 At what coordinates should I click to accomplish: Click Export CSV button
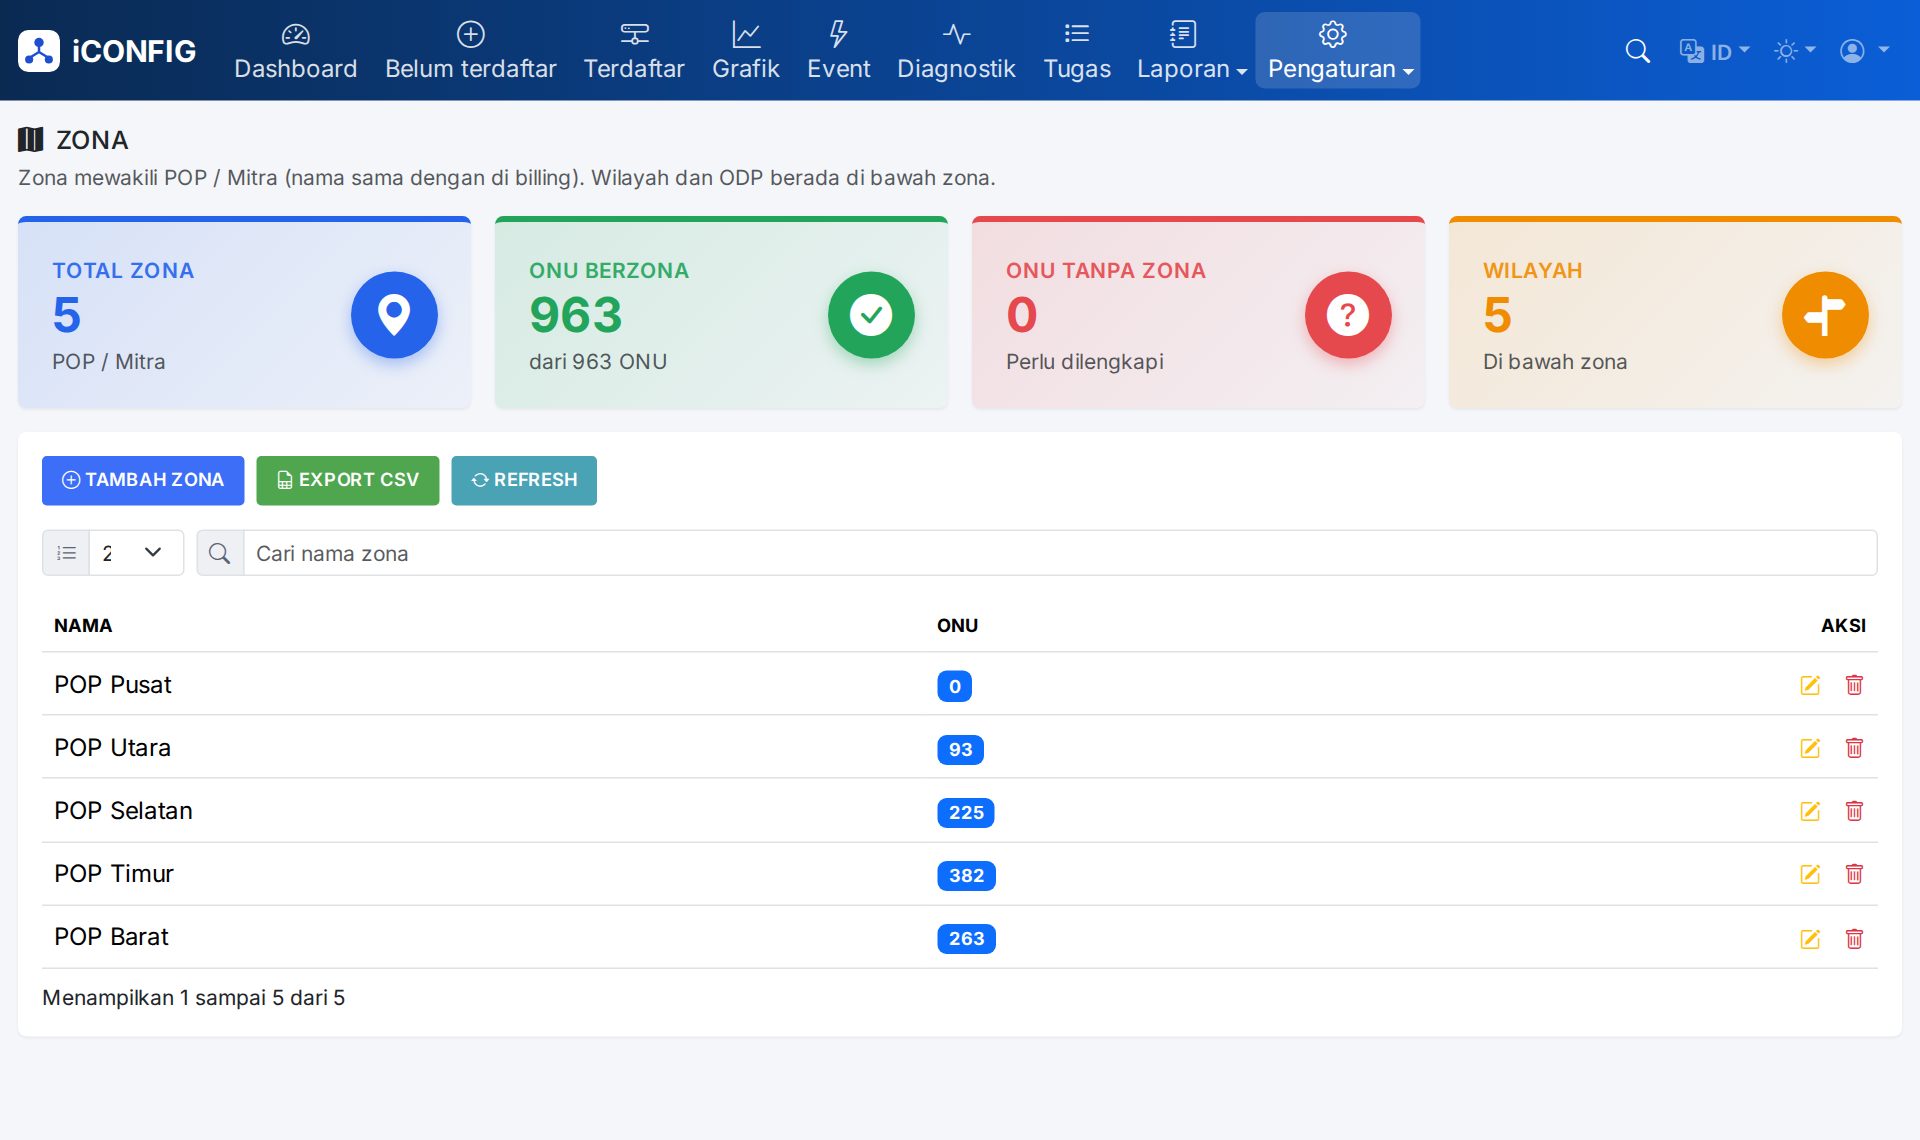[x=348, y=480]
